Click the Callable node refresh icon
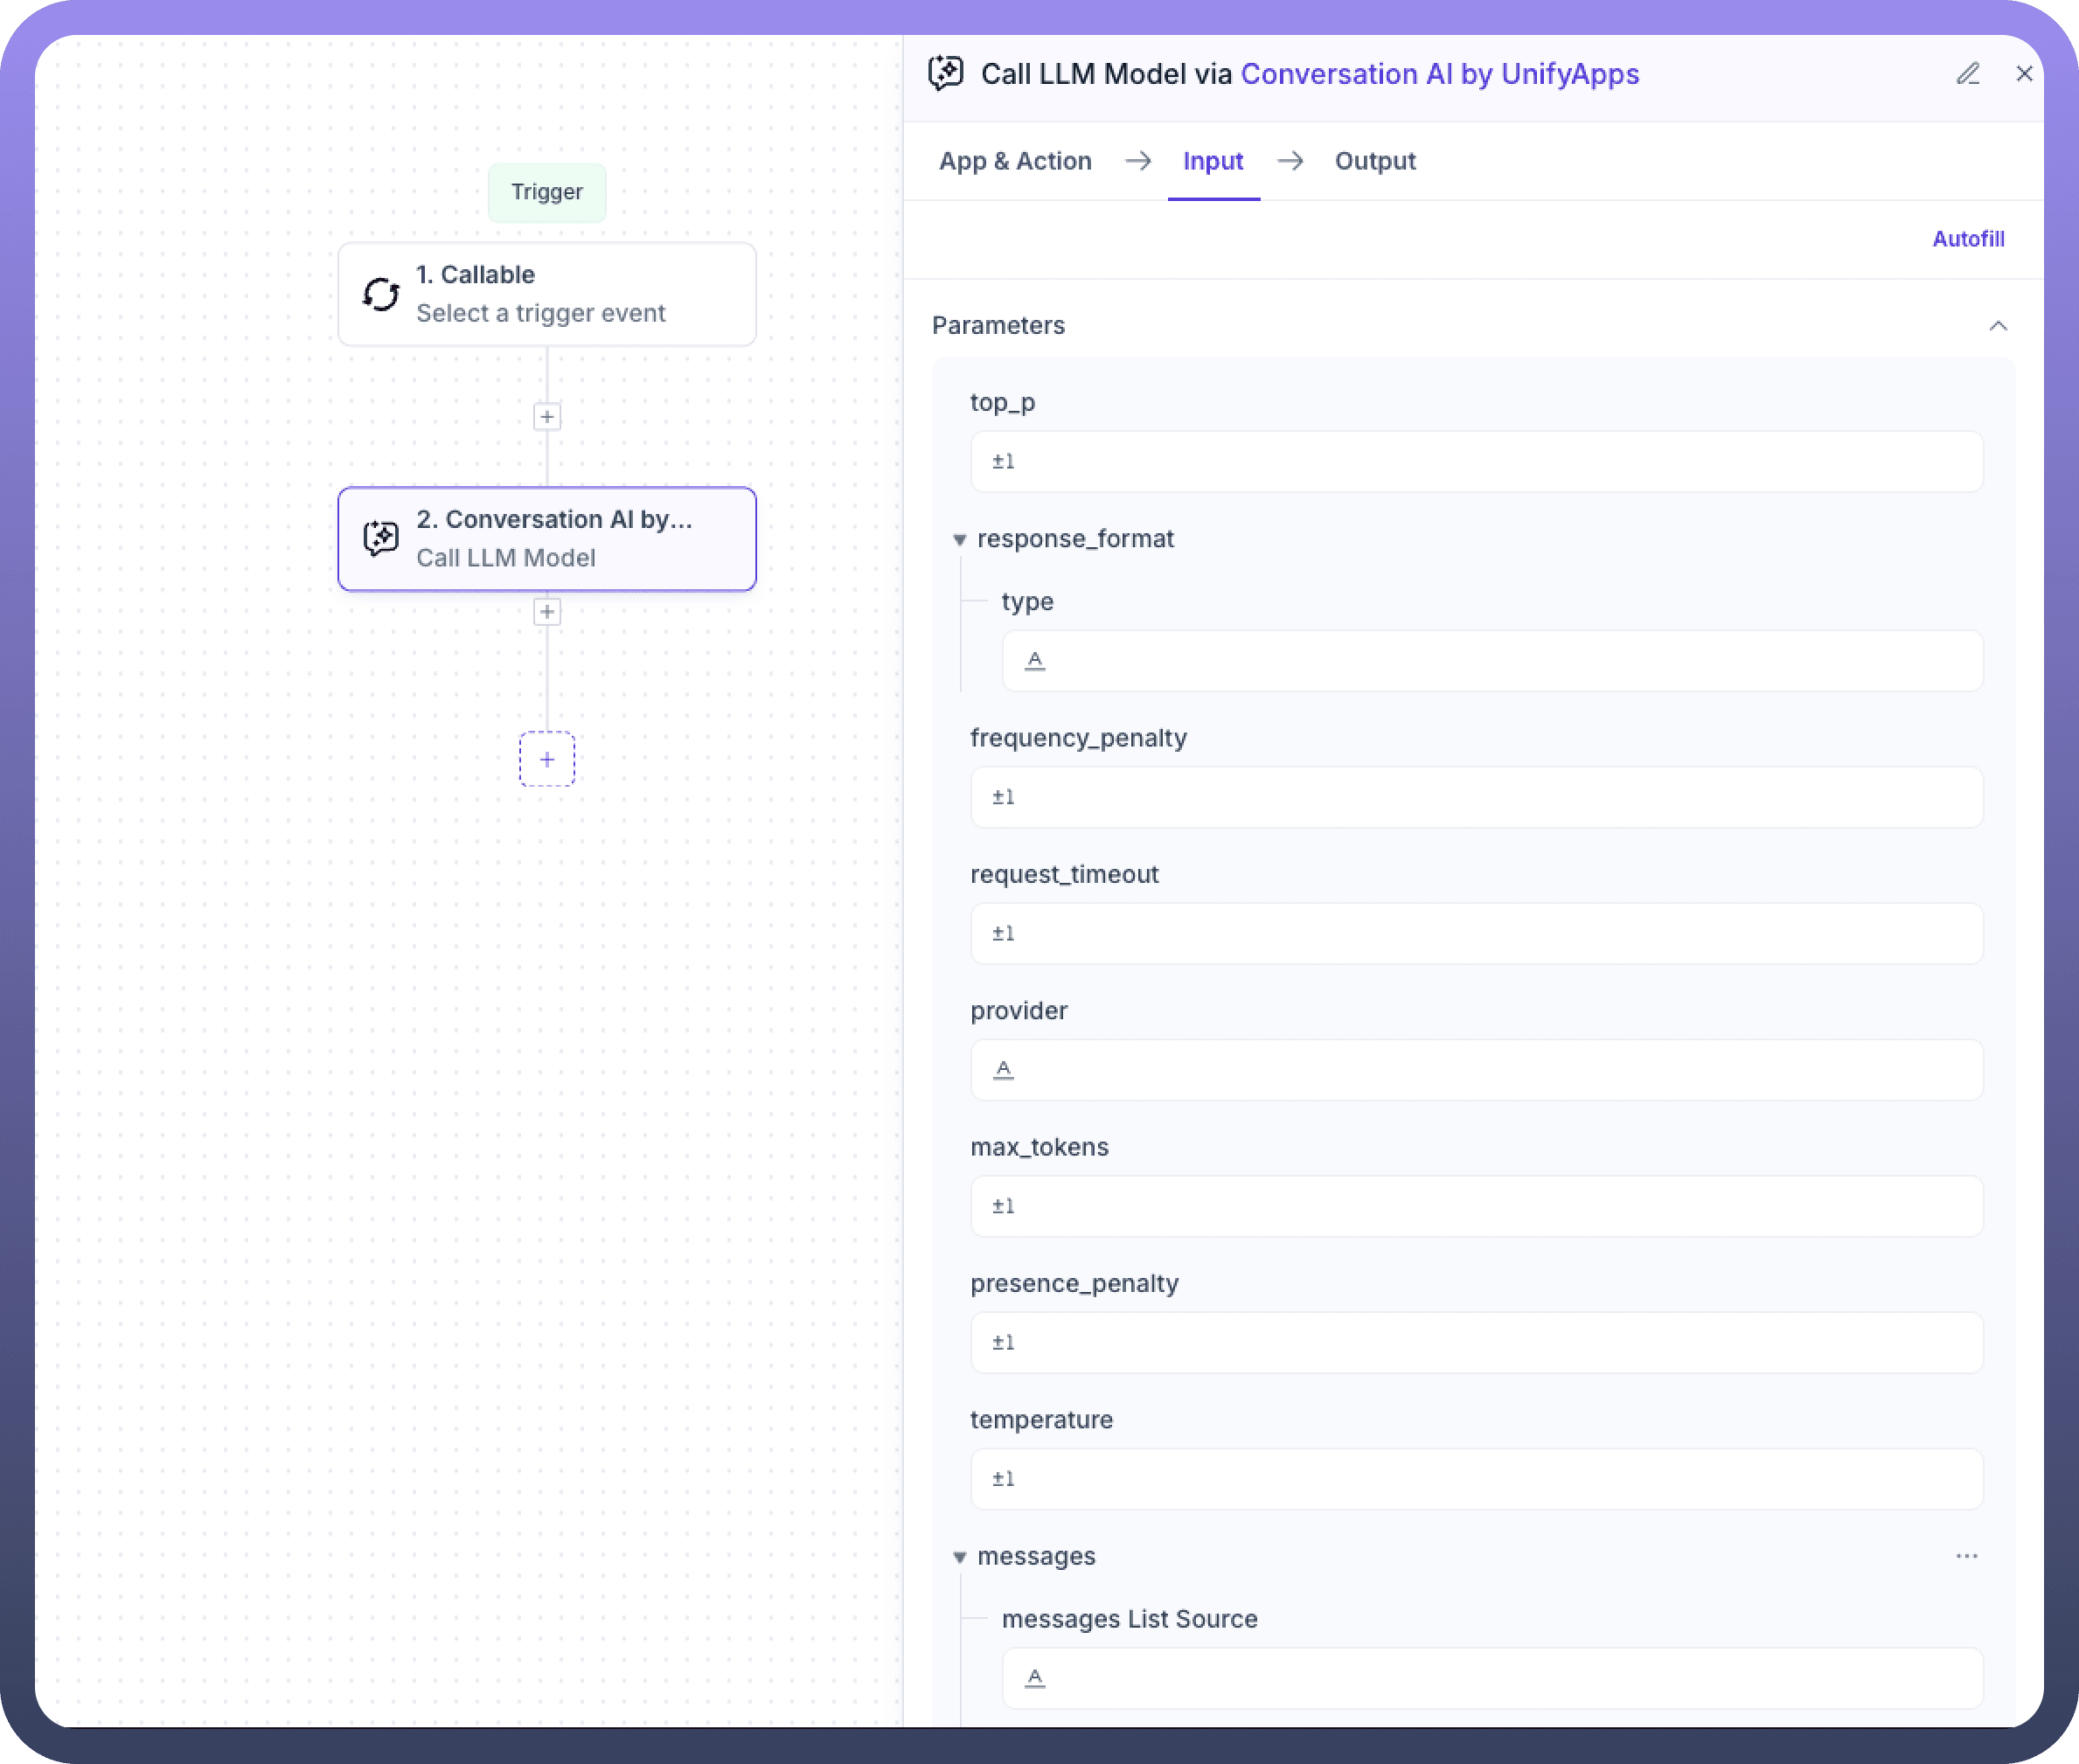Screen dimensions: 2079x1764 [x=381, y=294]
